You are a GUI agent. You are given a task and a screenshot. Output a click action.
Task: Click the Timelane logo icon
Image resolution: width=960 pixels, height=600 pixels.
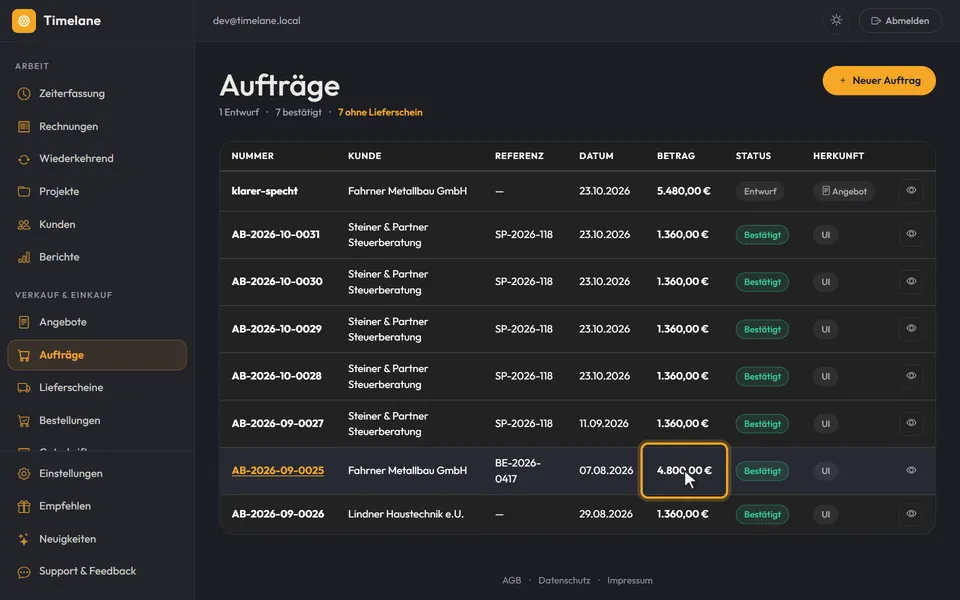pos(24,21)
